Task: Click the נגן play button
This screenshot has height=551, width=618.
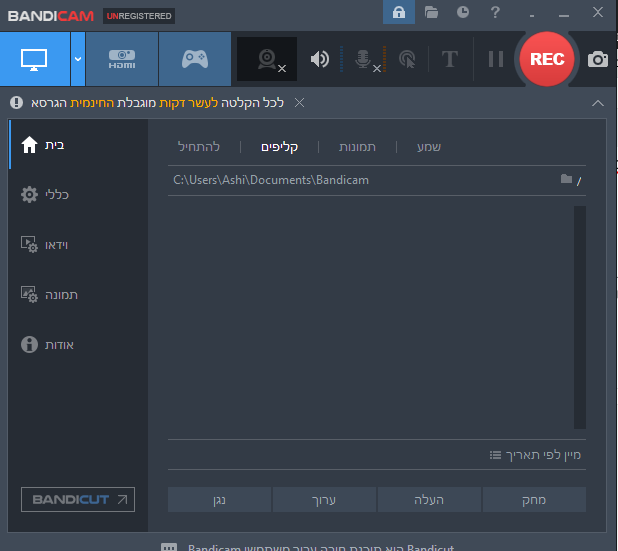Action: pyautogui.click(x=220, y=500)
